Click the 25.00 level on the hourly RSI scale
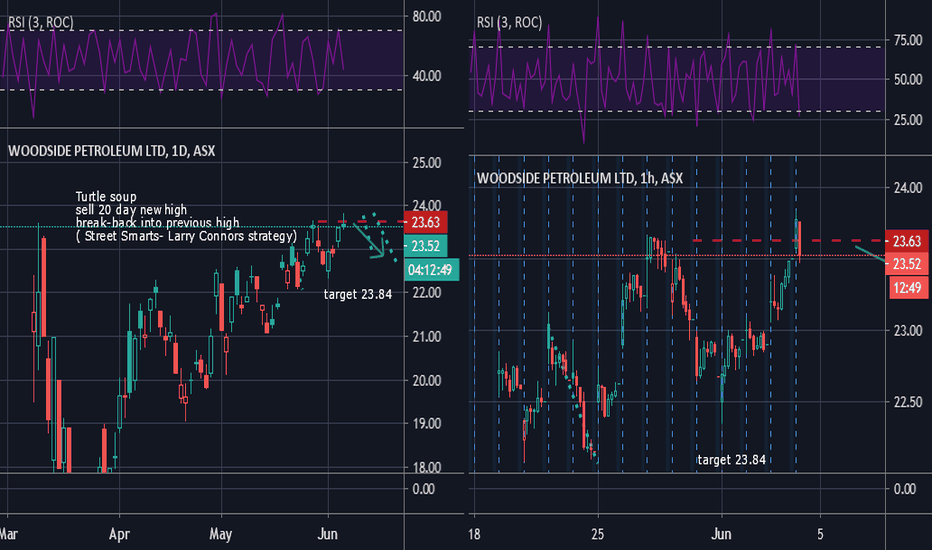 908,120
